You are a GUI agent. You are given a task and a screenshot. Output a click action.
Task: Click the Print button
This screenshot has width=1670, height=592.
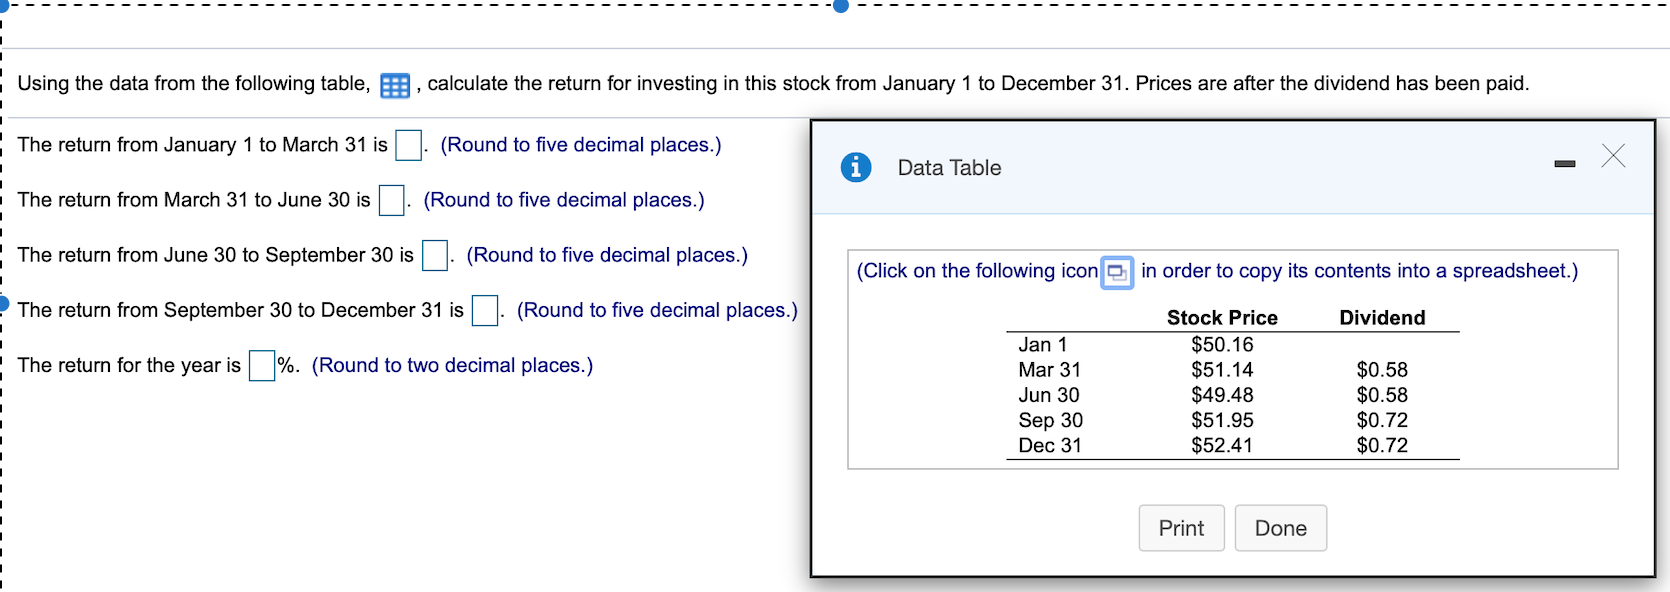pyautogui.click(x=1181, y=528)
